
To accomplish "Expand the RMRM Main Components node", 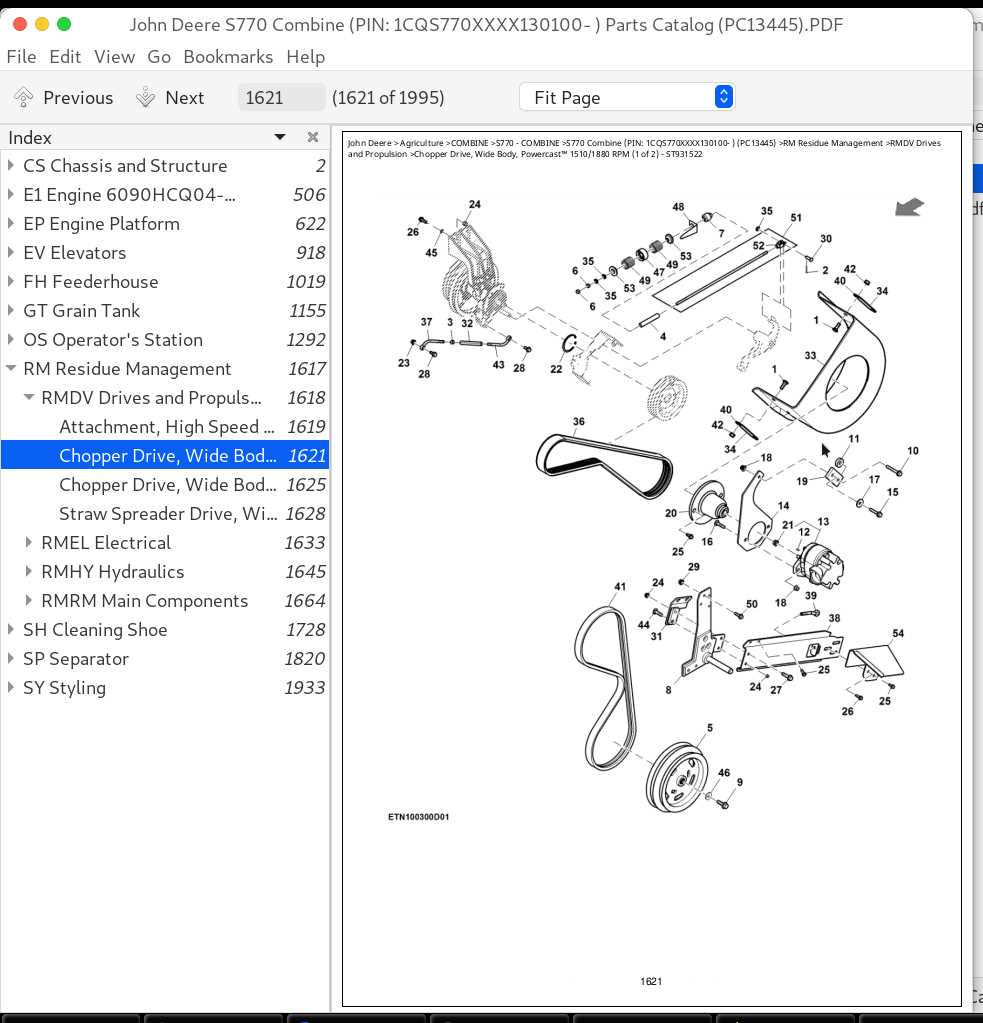I will pyautogui.click(x=29, y=600).
